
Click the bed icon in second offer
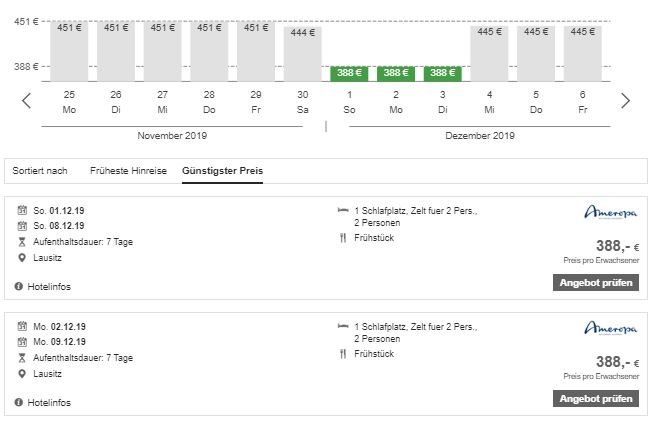point(343,326)
